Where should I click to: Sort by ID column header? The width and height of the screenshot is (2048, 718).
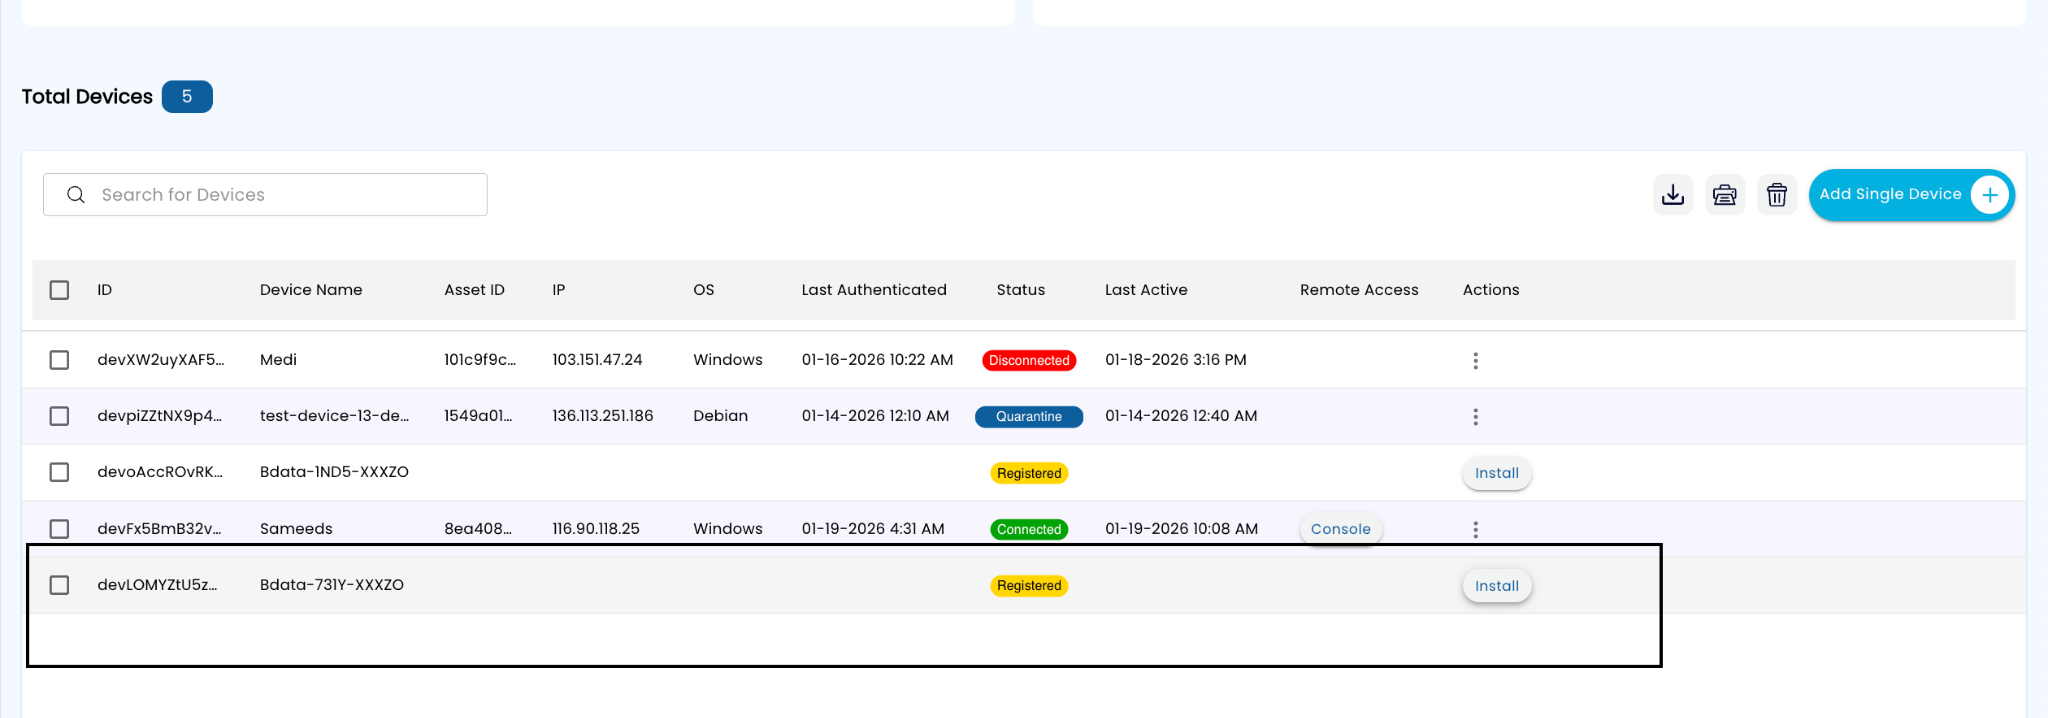(105, 290)
